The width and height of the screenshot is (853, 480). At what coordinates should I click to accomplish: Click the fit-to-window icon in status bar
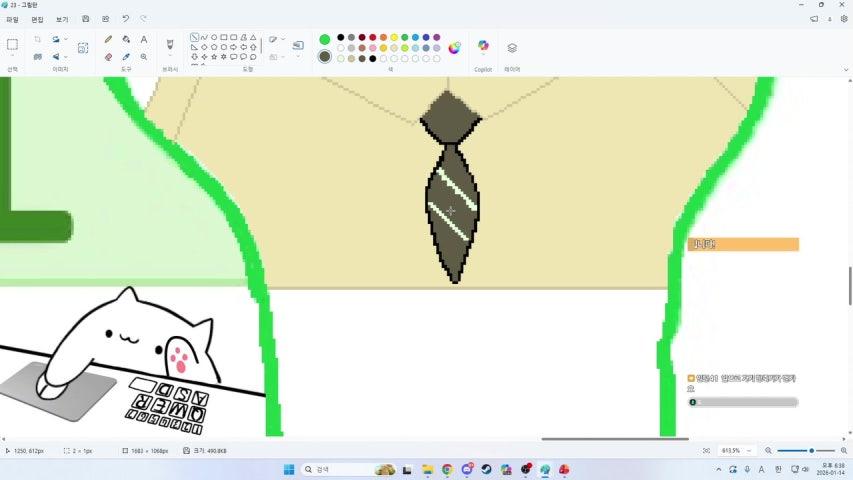pyautogui.click(x=706, y=451)
